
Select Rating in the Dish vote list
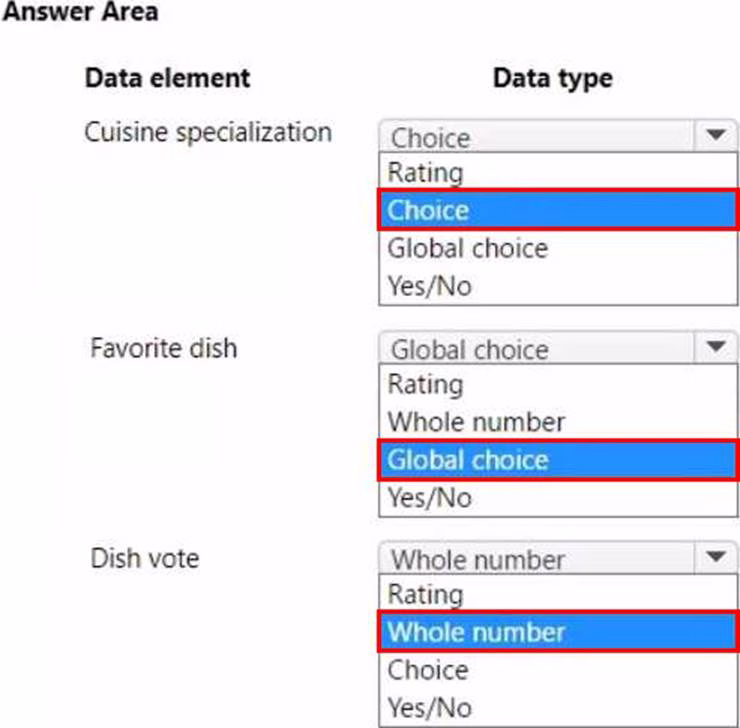426,595
